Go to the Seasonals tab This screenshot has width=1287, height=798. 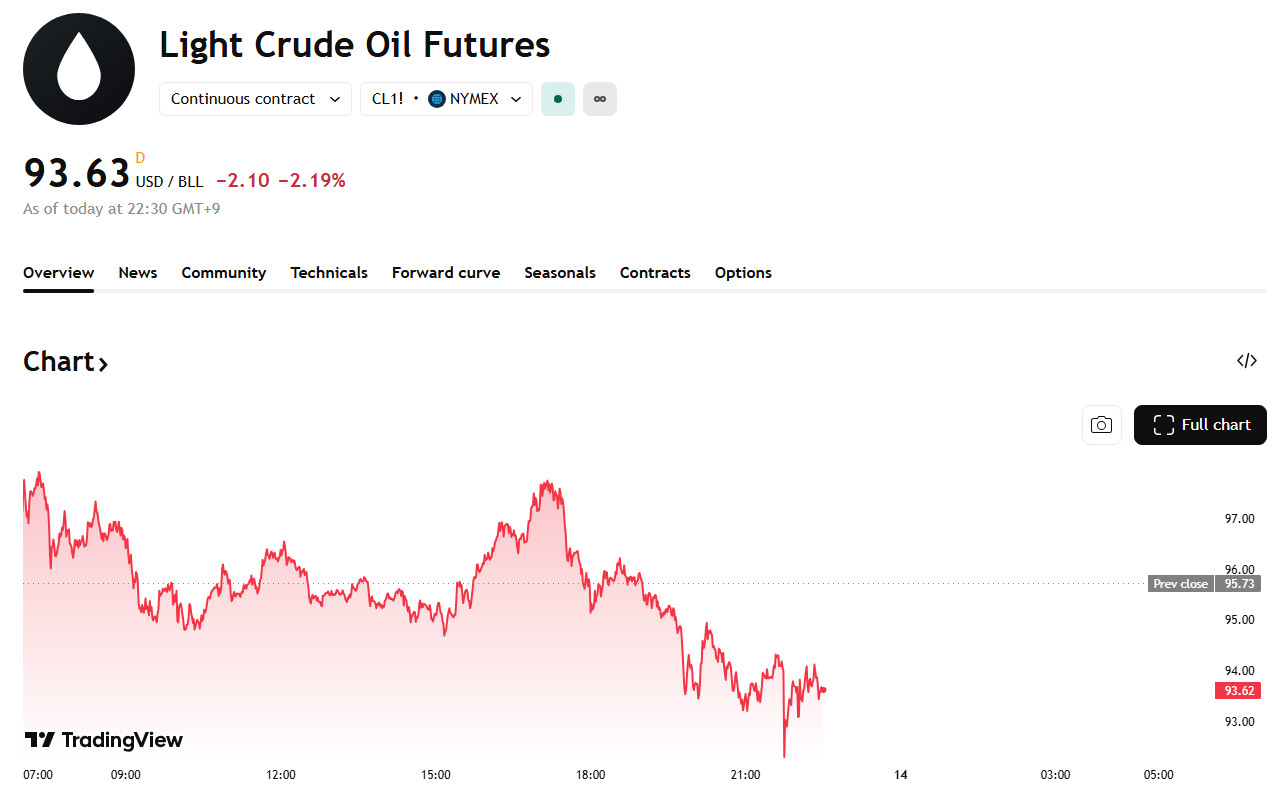click(560, 273)
